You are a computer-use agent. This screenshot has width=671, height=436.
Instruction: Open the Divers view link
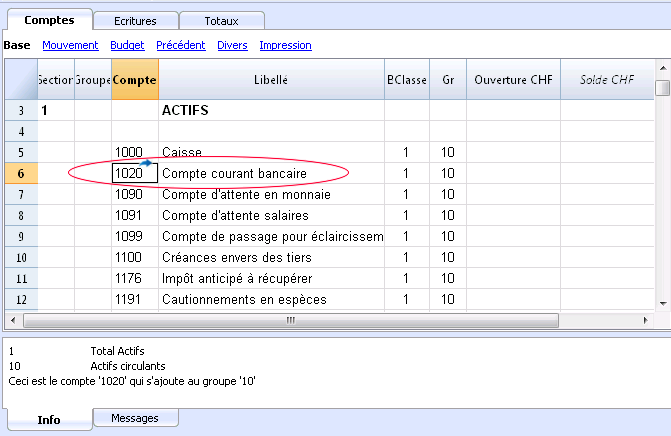tap(232, 45)
